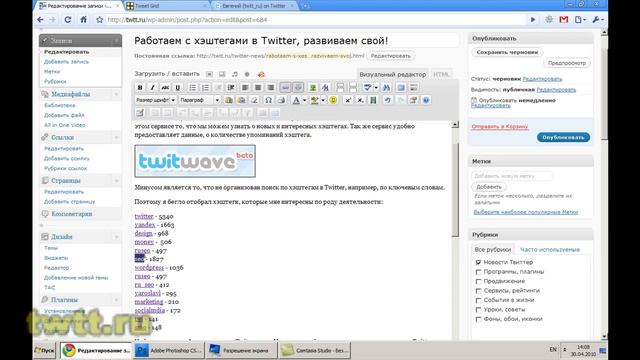This screenshot has height=360, width=640.
Task: Expand the Плагины sidebar menu arrow
Action: (x=116, y=300)
